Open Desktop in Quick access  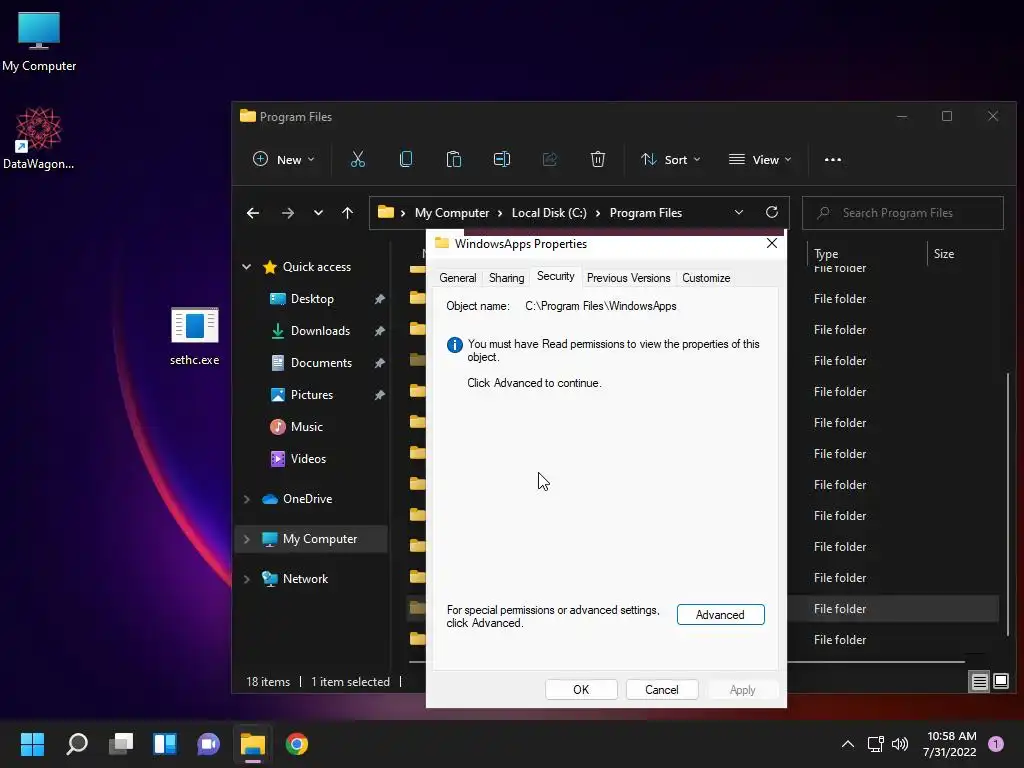coord(312,298)
